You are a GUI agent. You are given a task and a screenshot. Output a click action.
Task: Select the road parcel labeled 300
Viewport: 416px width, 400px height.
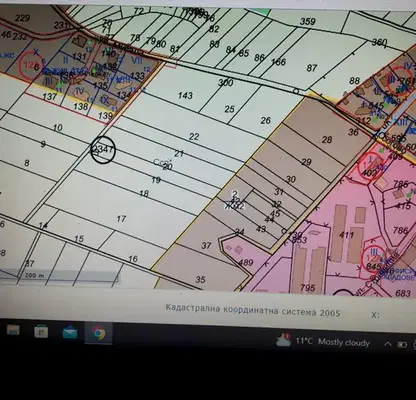(226, 82)
